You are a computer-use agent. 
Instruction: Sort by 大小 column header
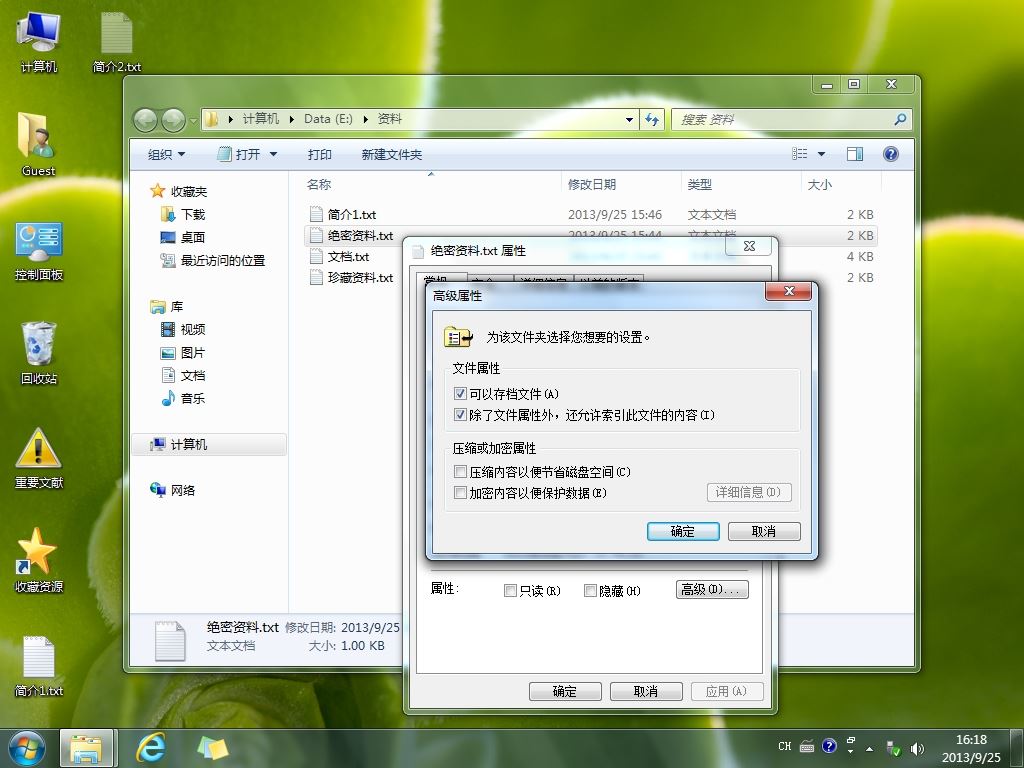(840, 185)
